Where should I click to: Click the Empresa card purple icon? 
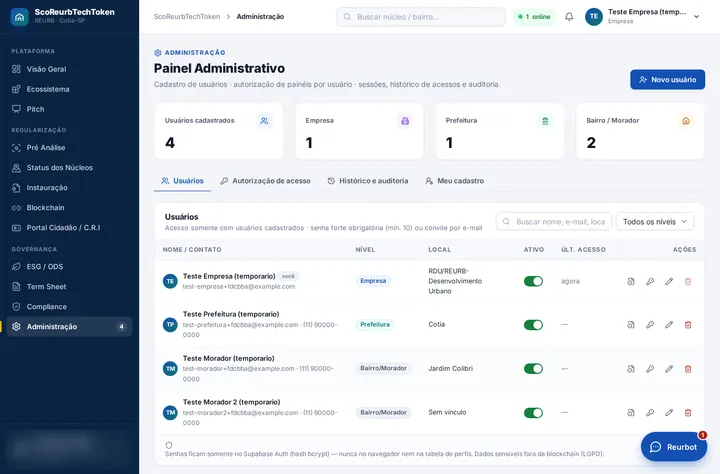coord(405,121)
